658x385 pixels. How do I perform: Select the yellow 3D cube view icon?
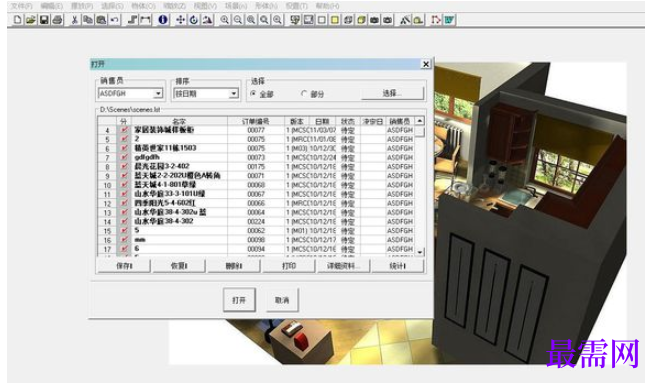361,20
